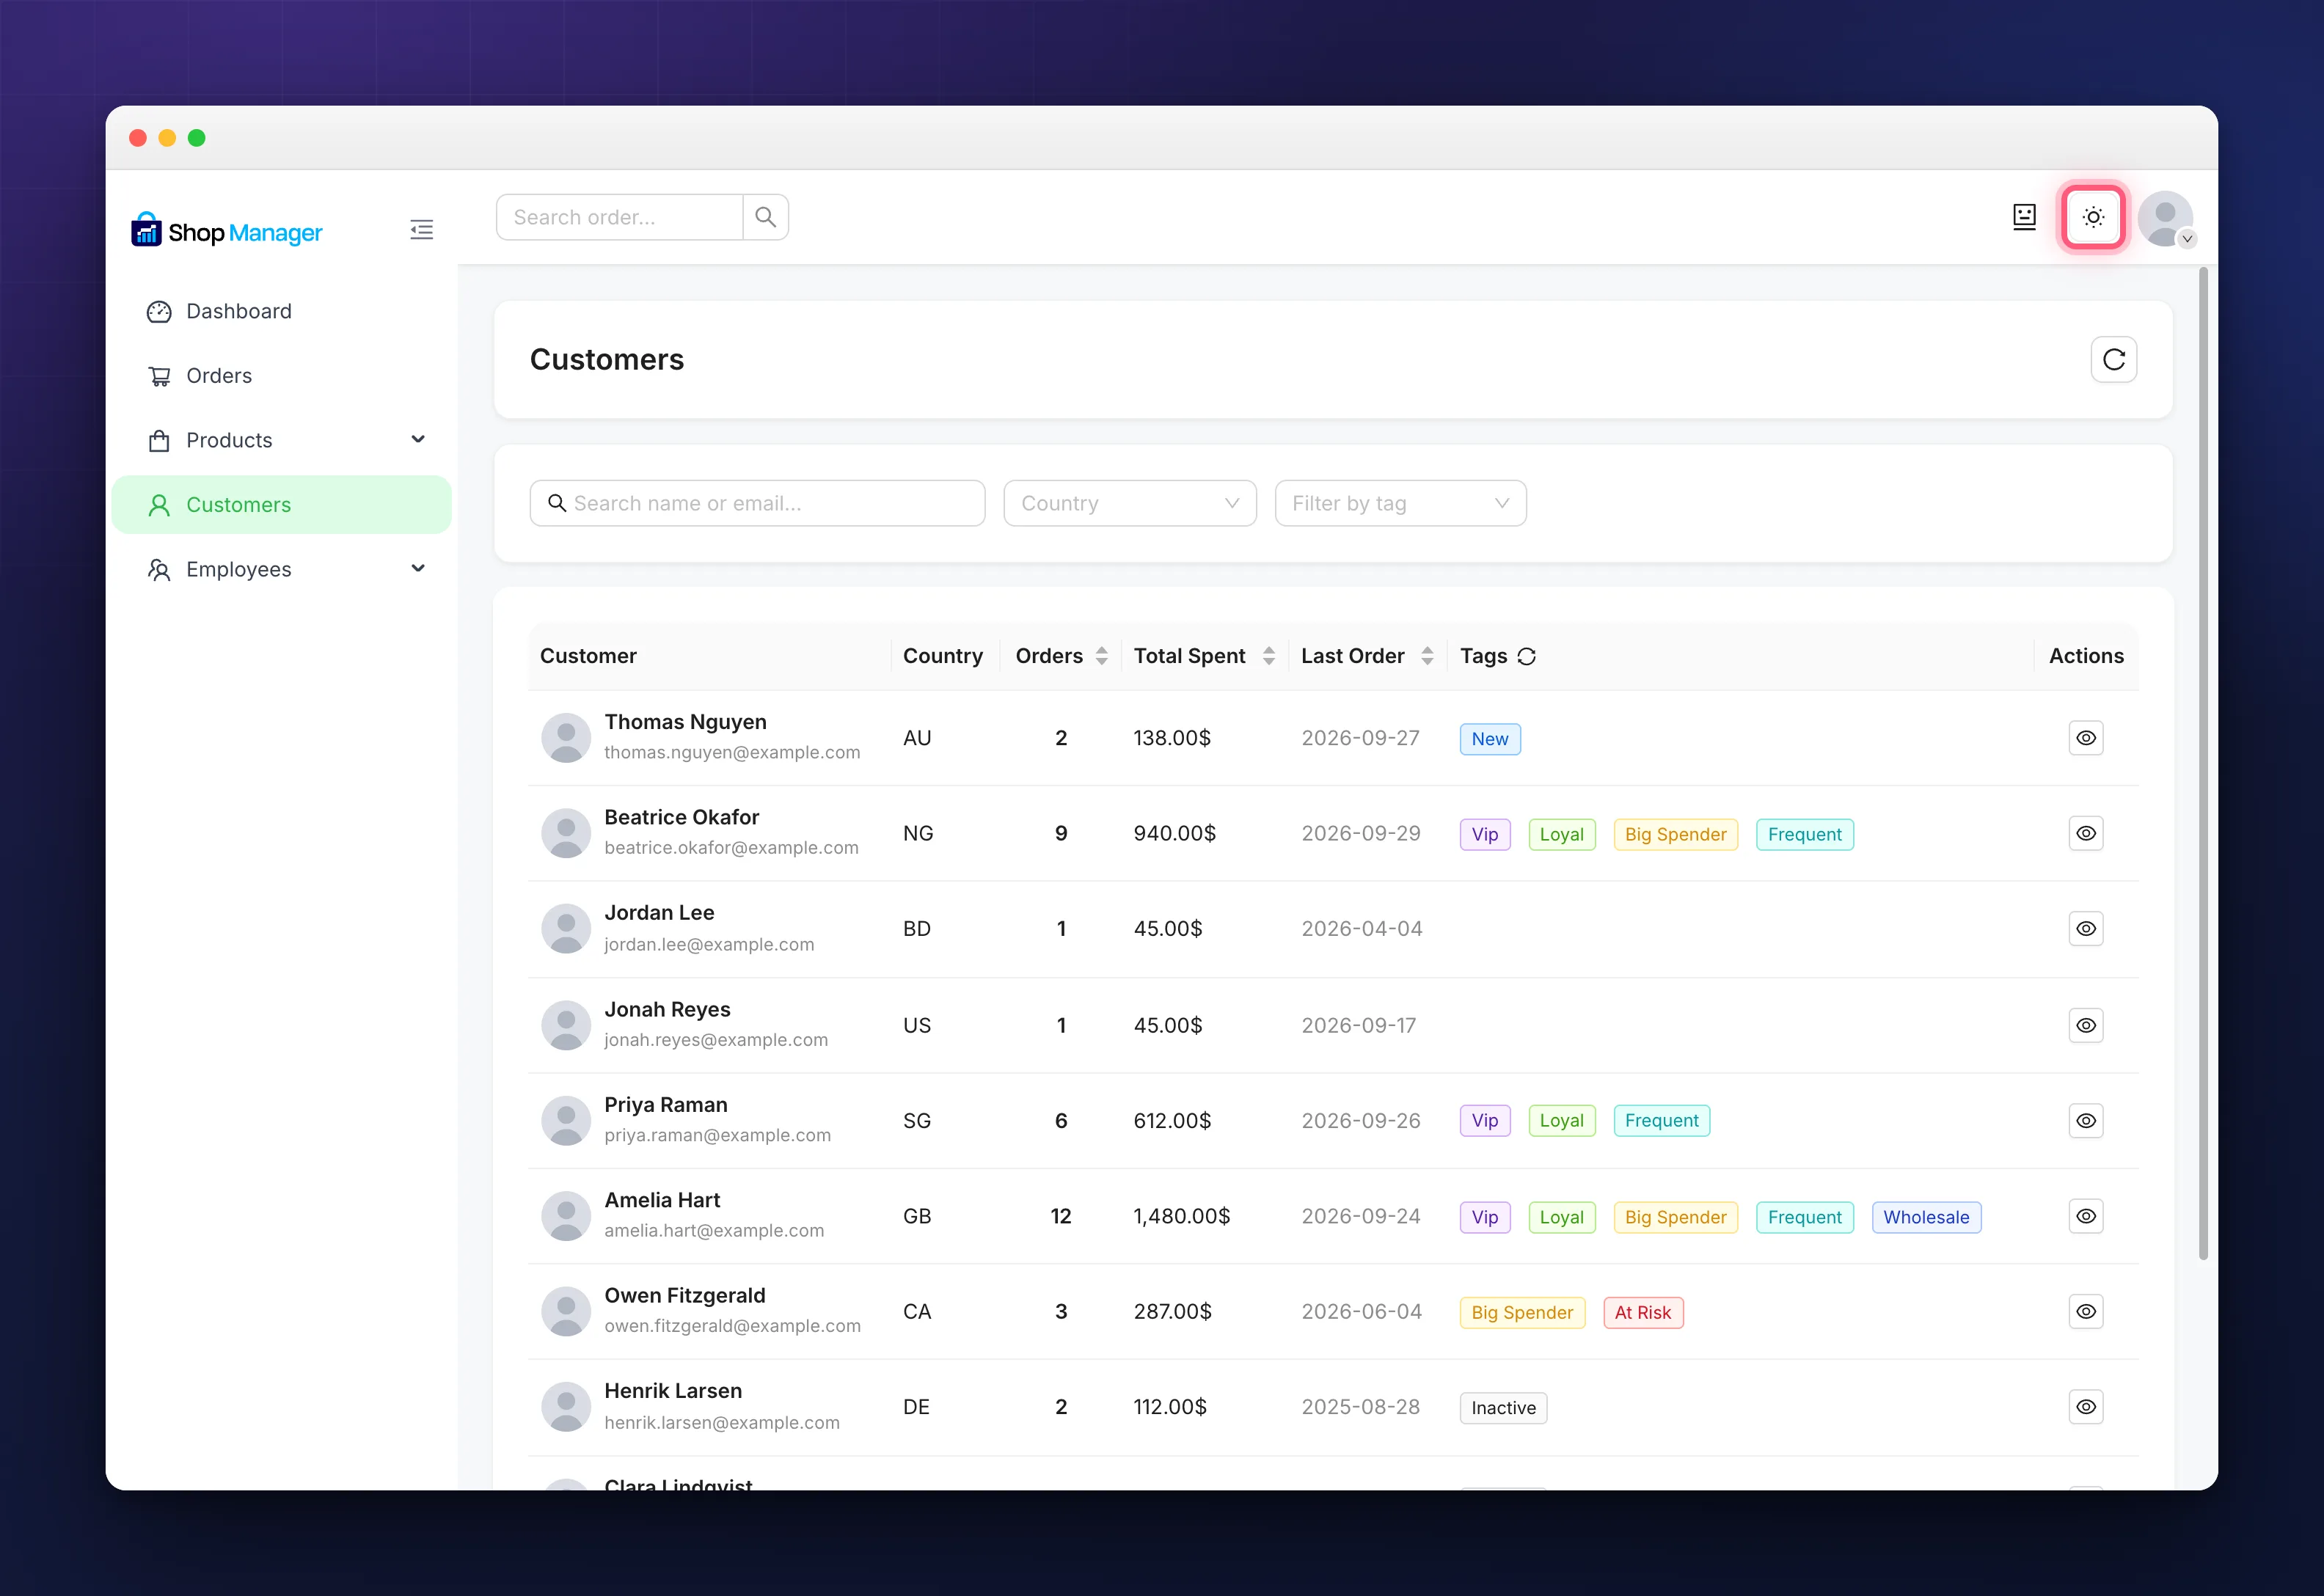Click the page vertical scrollbar
This screenshot has height=1596, width=2324.
pyautogui.click(x=2202, y=763)
